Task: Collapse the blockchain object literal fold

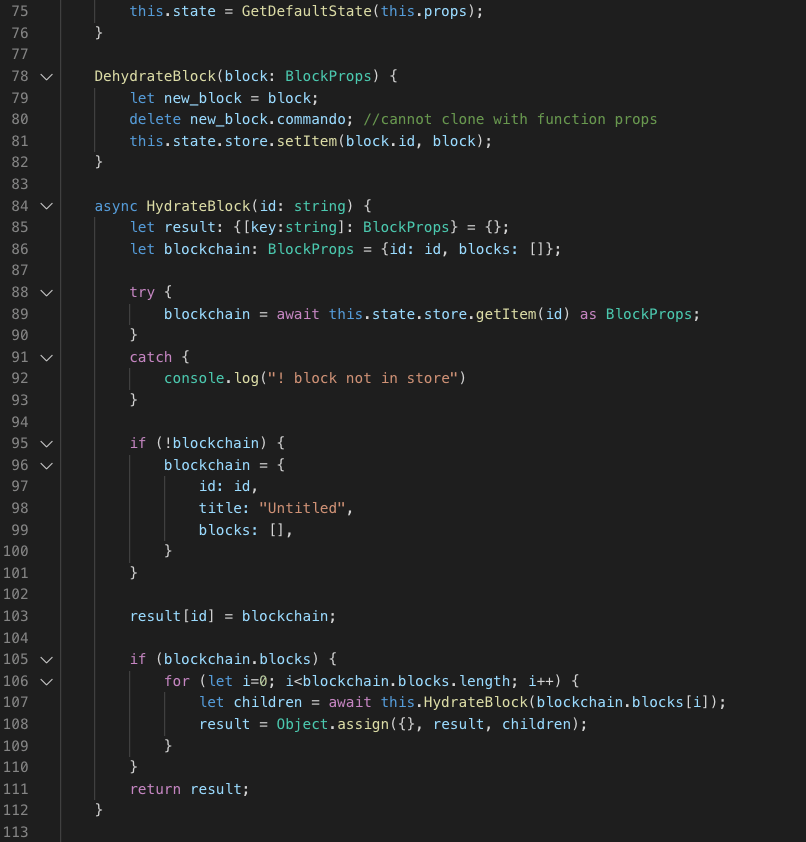Action: click(x=46, y=465)
